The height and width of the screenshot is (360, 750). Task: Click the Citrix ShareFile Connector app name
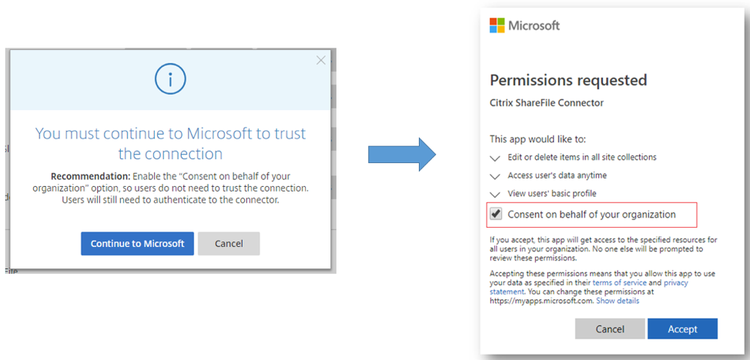click(547, 103)
